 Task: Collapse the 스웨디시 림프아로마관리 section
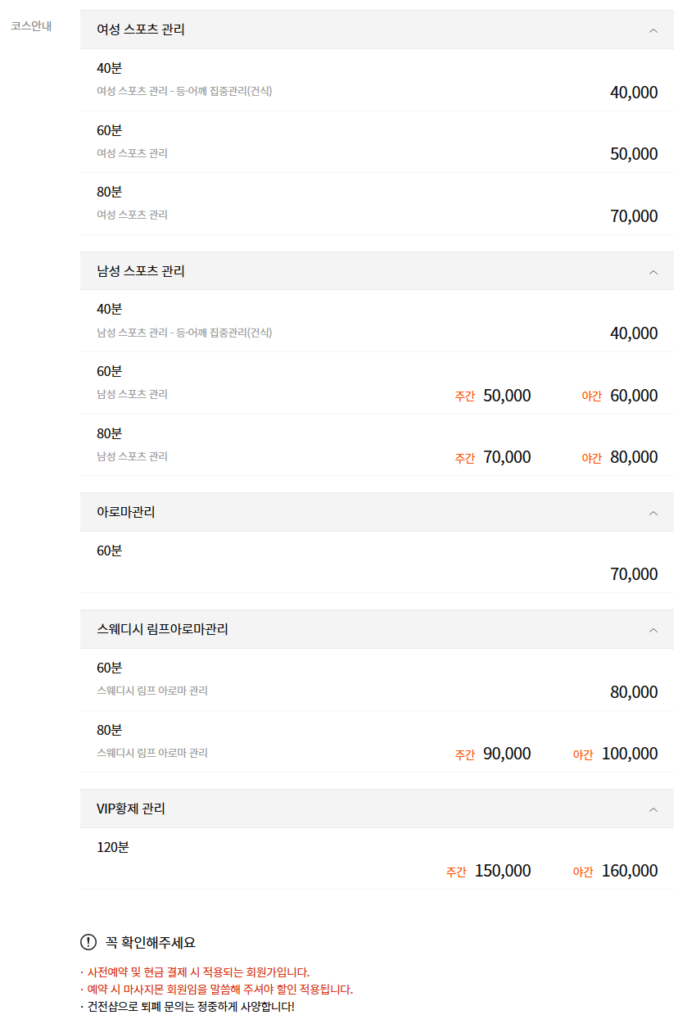tap(655, 630)
